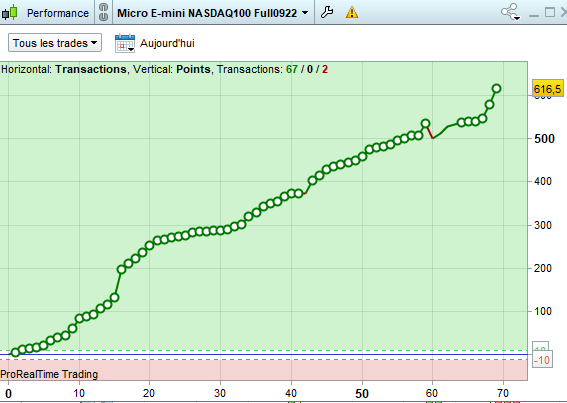The height and width of the screenshot is (403, 567).
Task: Expand the Micro E-mini NASDAQ100 Full0922 selector
Action: [213, 13]
